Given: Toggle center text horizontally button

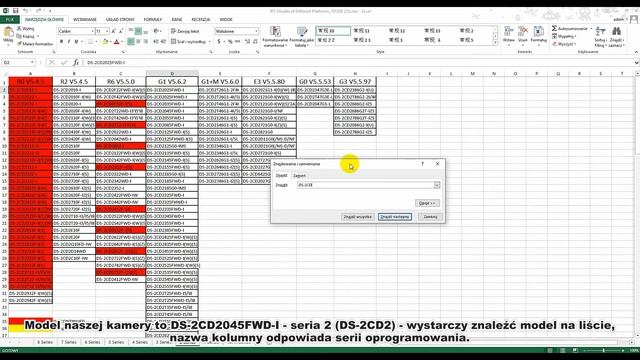Looking at the screenshot, I should [138, 42].
